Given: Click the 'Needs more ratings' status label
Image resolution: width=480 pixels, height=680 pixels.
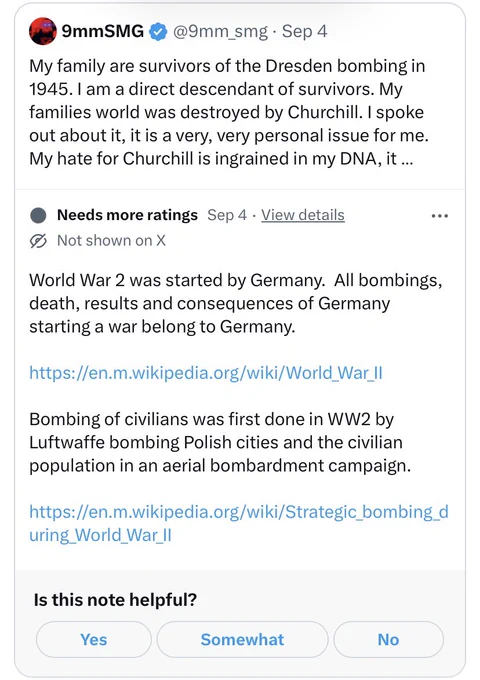Looking at the screenshot, I should pyautogui.click(x=127, y=215).
